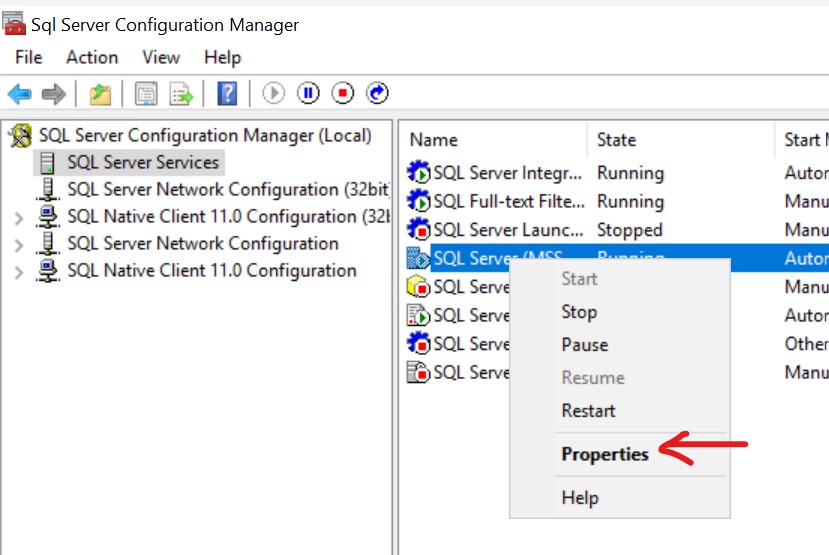Select SQL Server Network Configuration (32bit) tree label
Viewport: 829px width, 555px height.
(228, 189)
